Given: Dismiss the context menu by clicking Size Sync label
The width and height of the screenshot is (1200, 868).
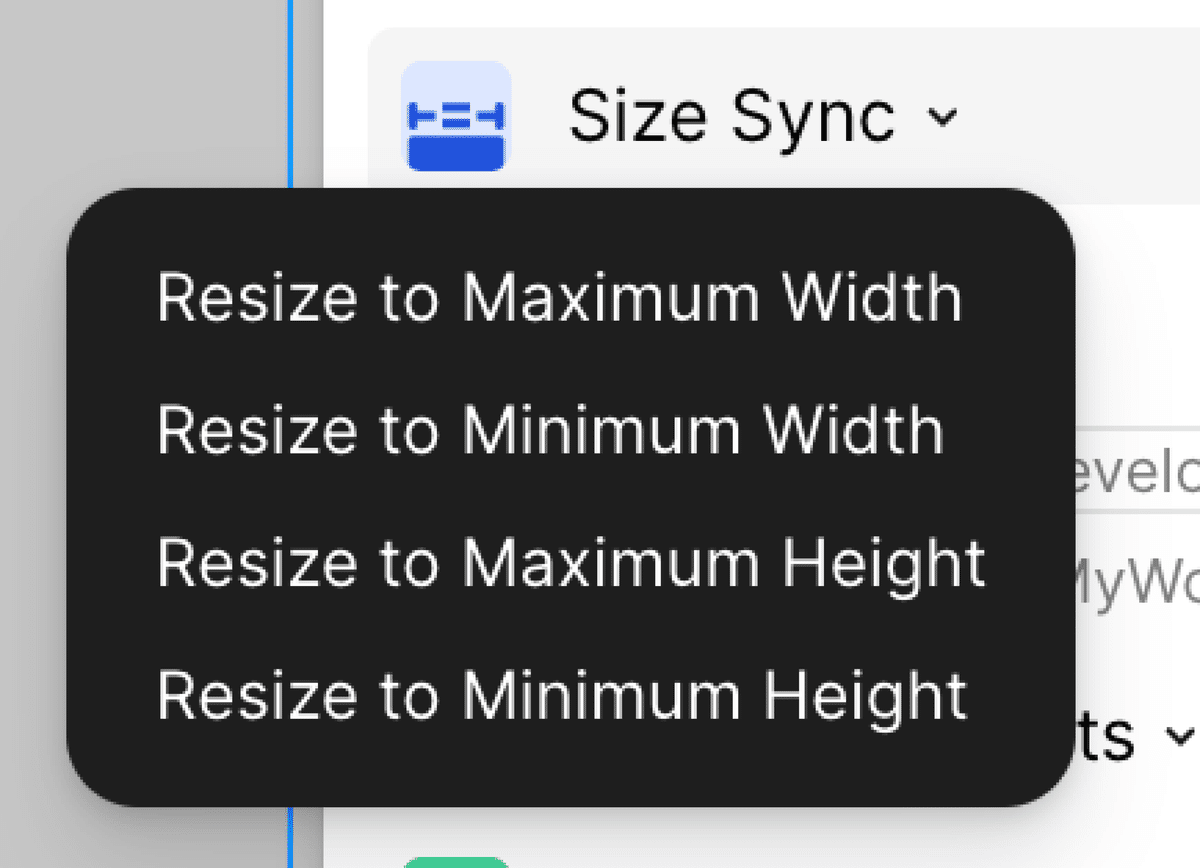Looking at the screenshot, I should coord(732,114).
